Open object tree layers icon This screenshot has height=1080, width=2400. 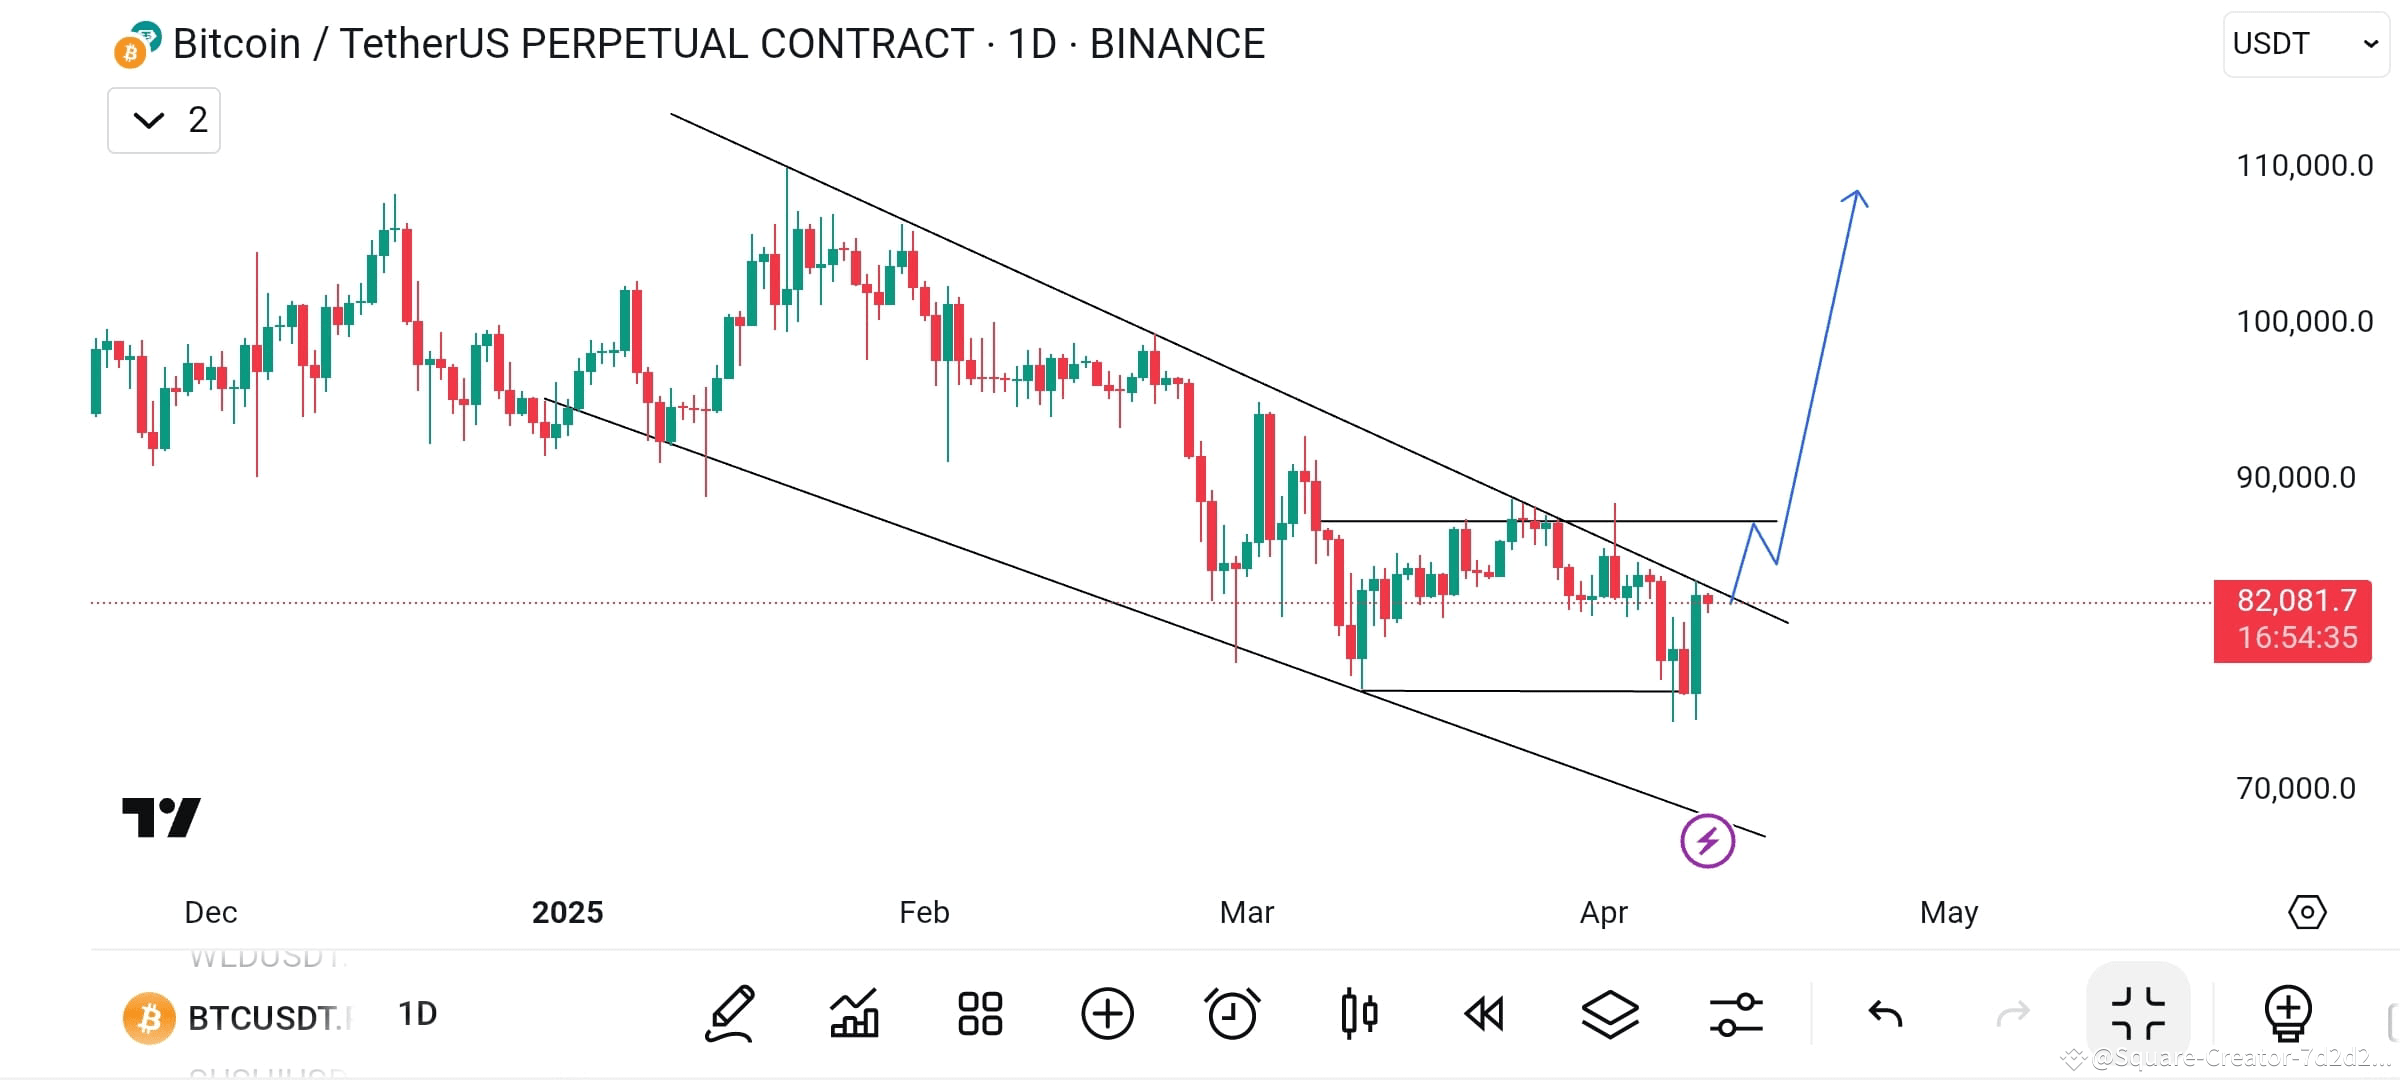click(x=1610, y=1014)
